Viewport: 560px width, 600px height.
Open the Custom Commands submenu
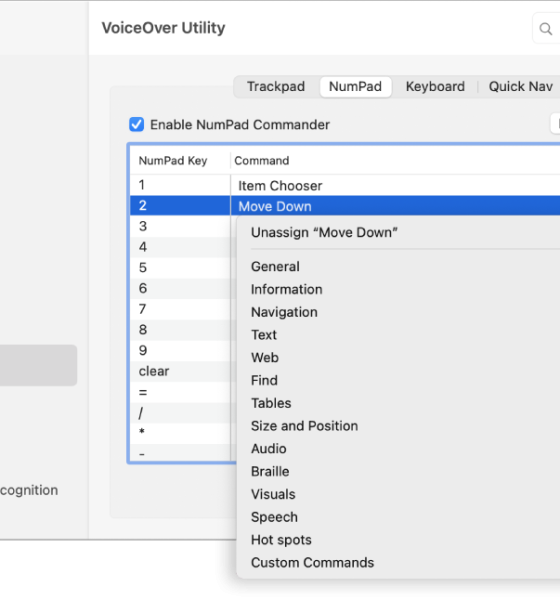tap(312, 562)
